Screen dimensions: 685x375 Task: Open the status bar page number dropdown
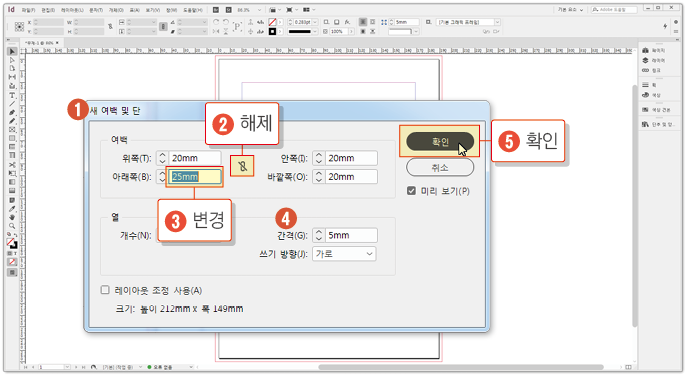tap(67, 367)
